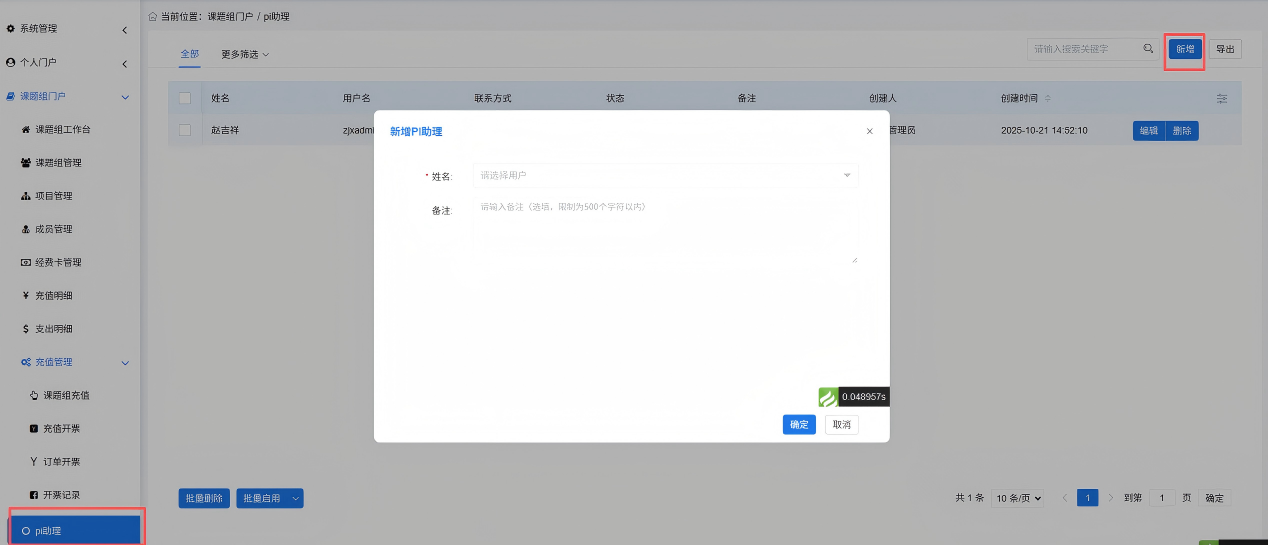Collapse the 充值管理 sidebar submenu
The image size is (1268, 545).
point(124,362)
